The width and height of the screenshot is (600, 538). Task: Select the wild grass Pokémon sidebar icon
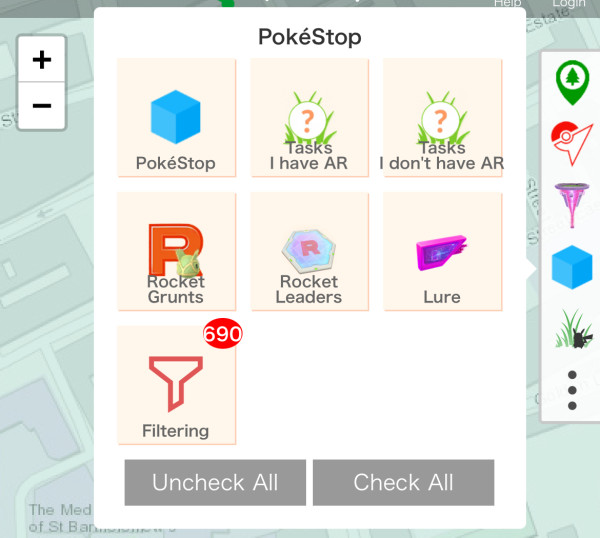[x=574, y=328]
